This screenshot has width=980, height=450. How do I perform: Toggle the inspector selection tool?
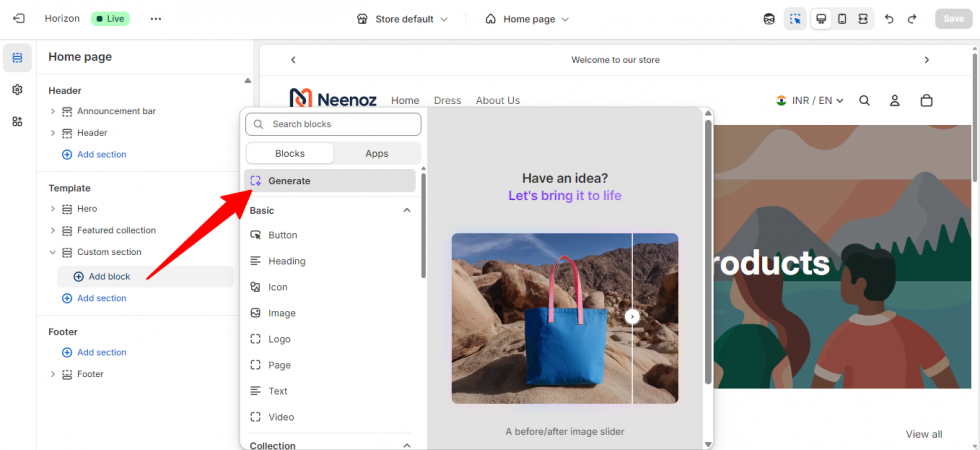795,19
